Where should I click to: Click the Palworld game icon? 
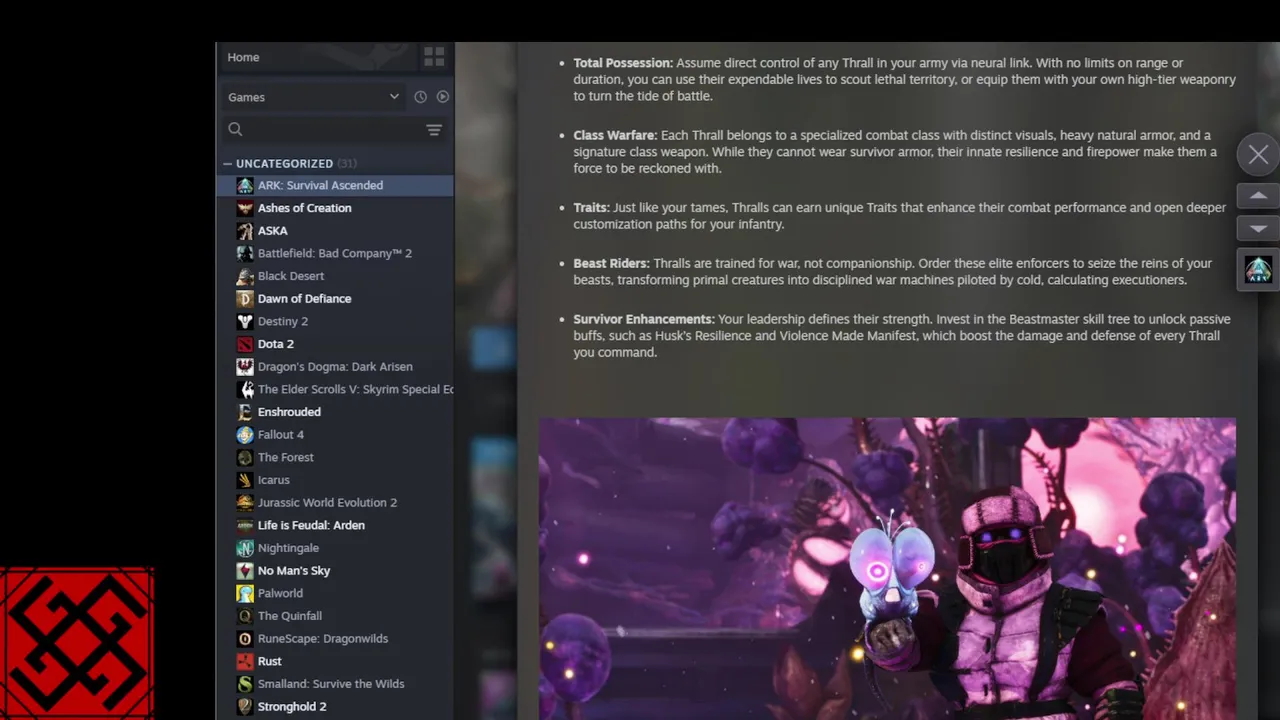pos(245,593)
